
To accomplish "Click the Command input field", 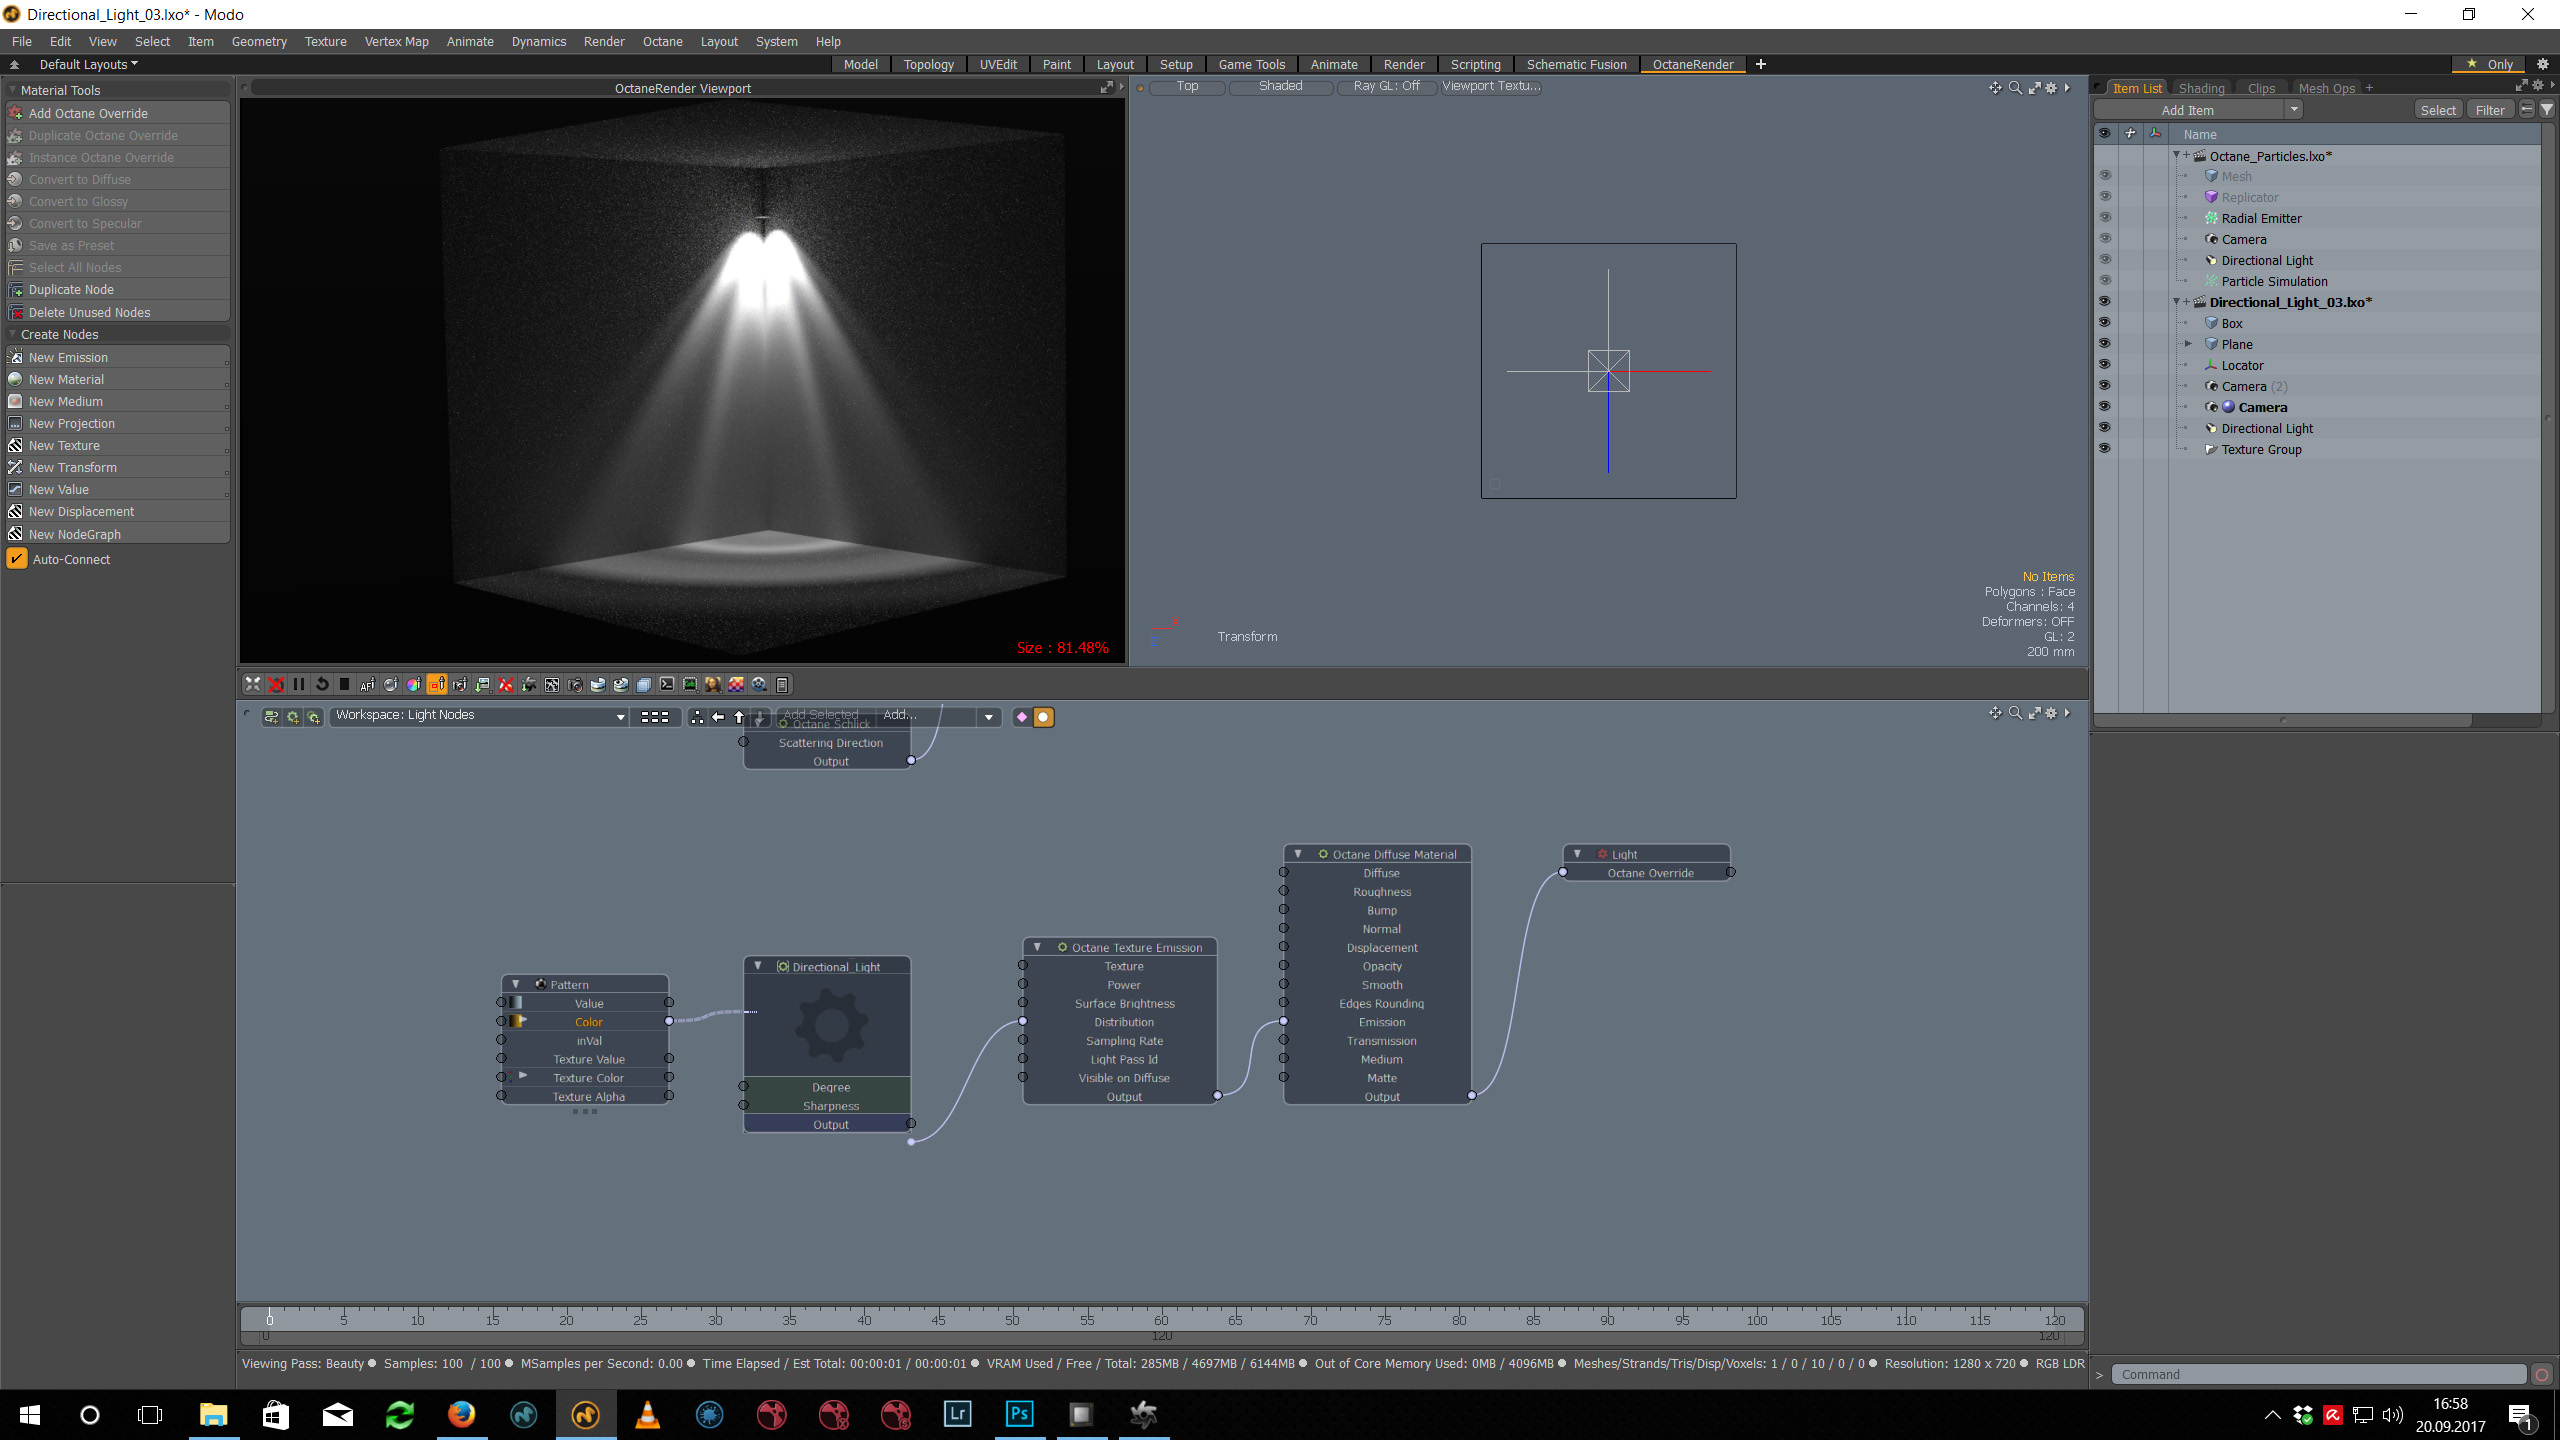I will pyautogui.click(x=2320, y=1374).
